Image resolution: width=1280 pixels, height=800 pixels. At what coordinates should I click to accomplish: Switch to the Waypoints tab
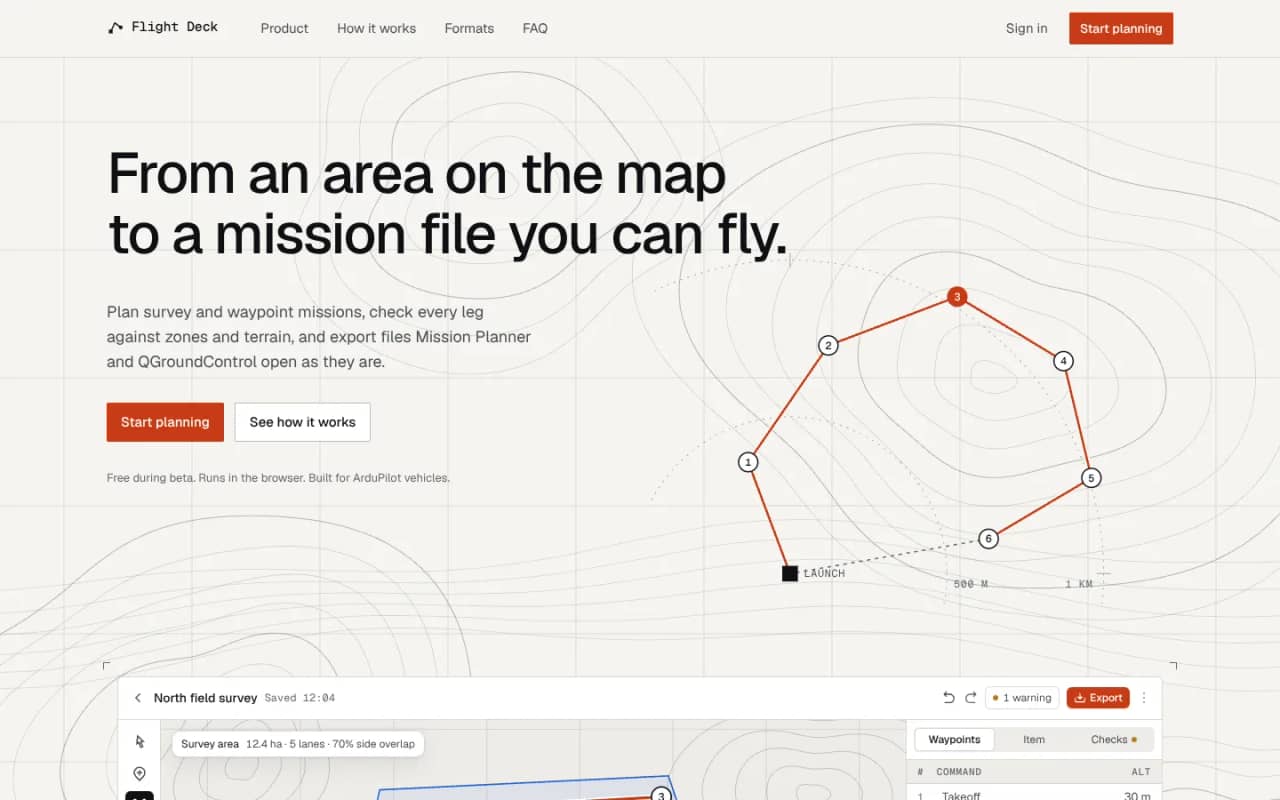[x=954, y=740]
